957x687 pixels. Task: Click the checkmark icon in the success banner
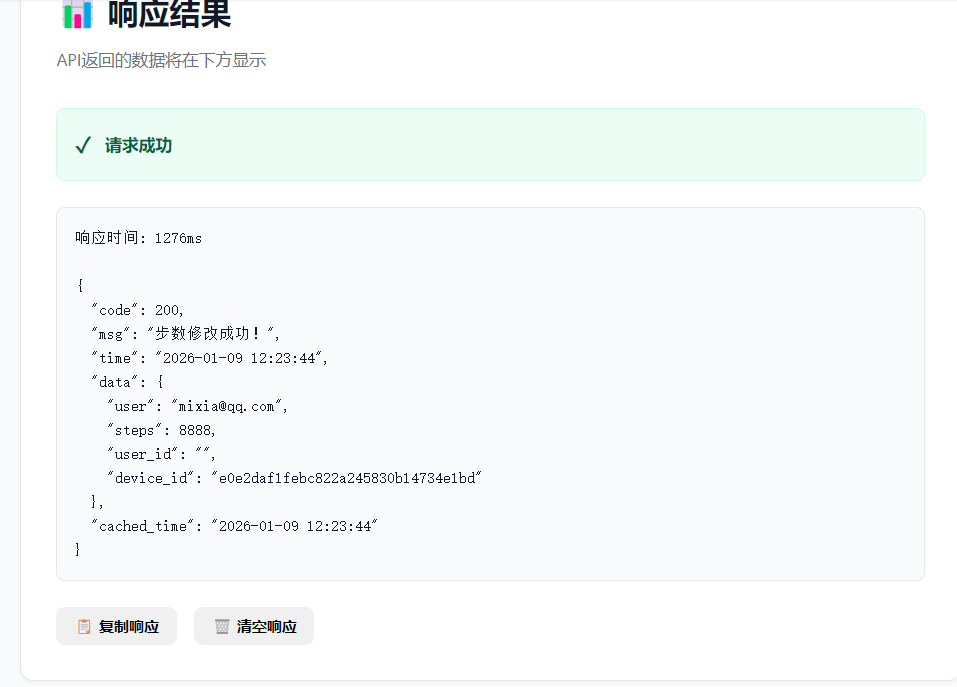[x=84, y=144]
